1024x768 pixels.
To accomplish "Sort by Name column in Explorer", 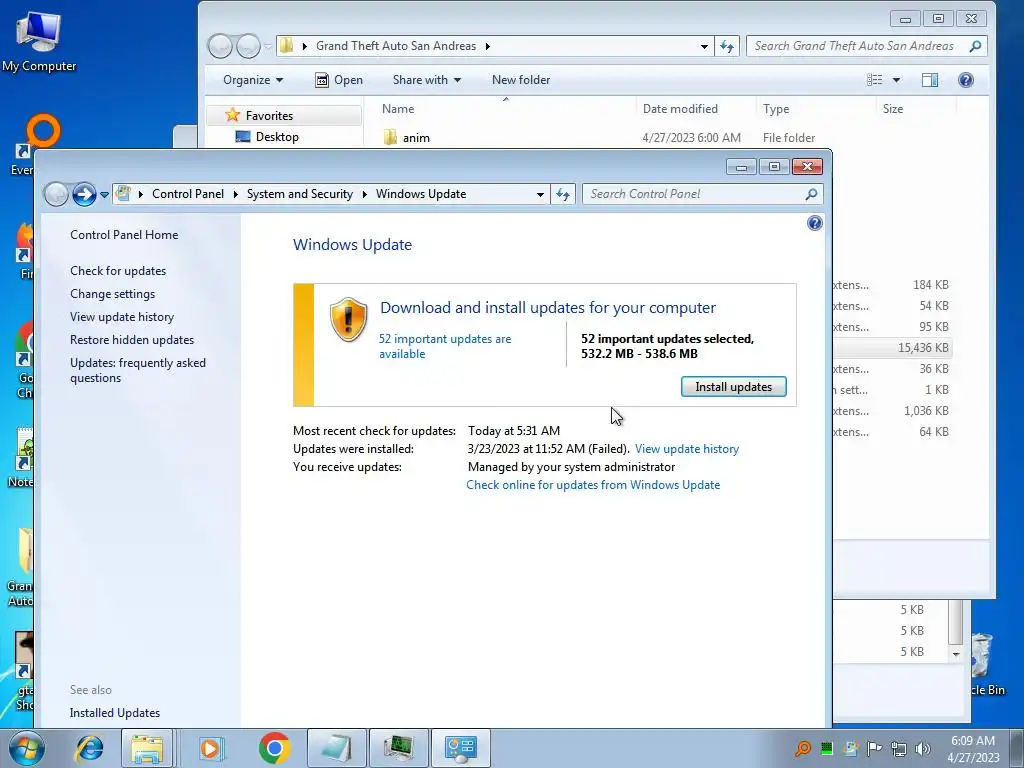I will [398, 108].
